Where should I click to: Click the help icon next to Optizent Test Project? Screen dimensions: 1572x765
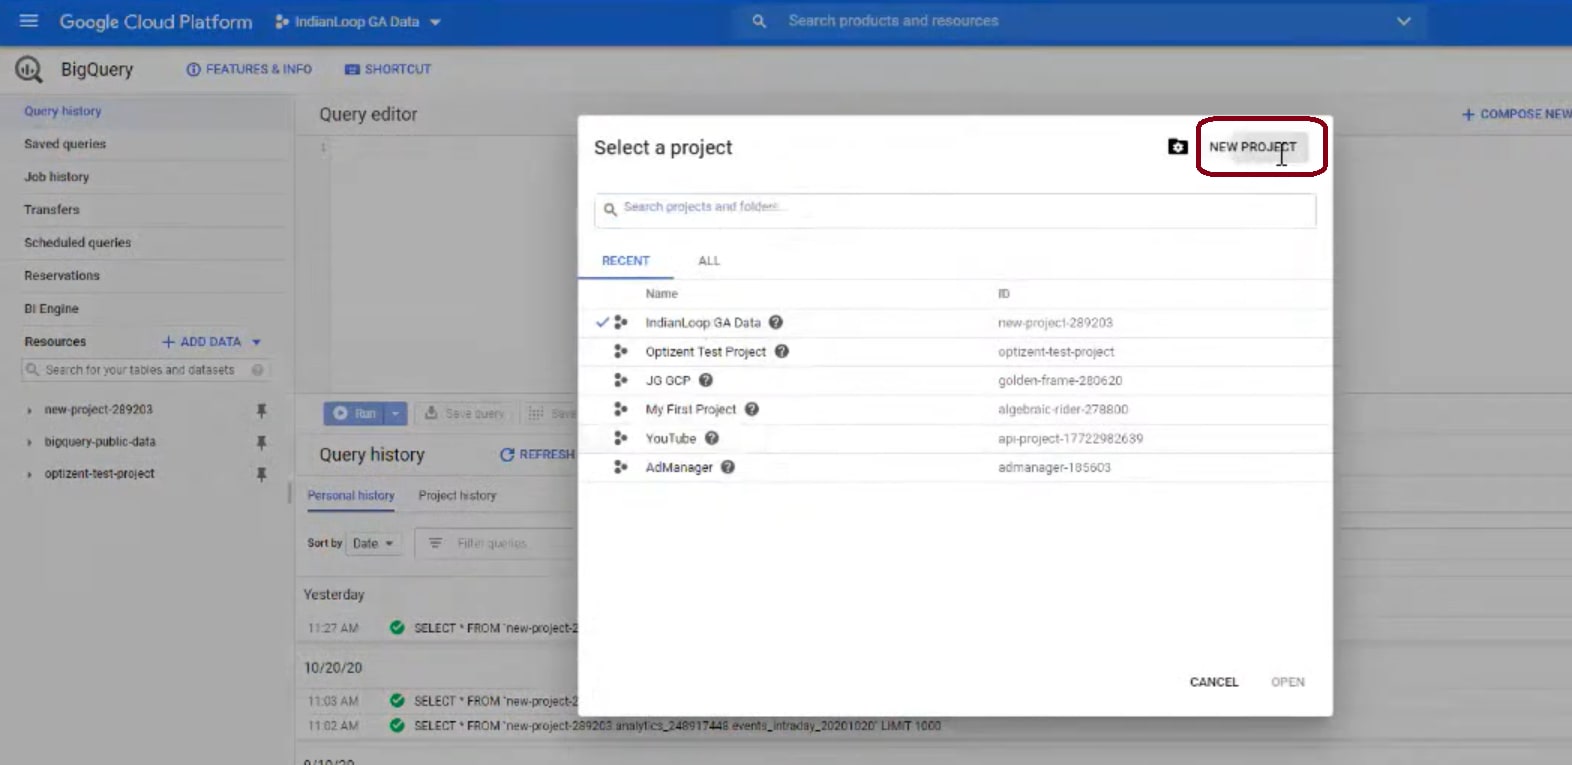782,351
